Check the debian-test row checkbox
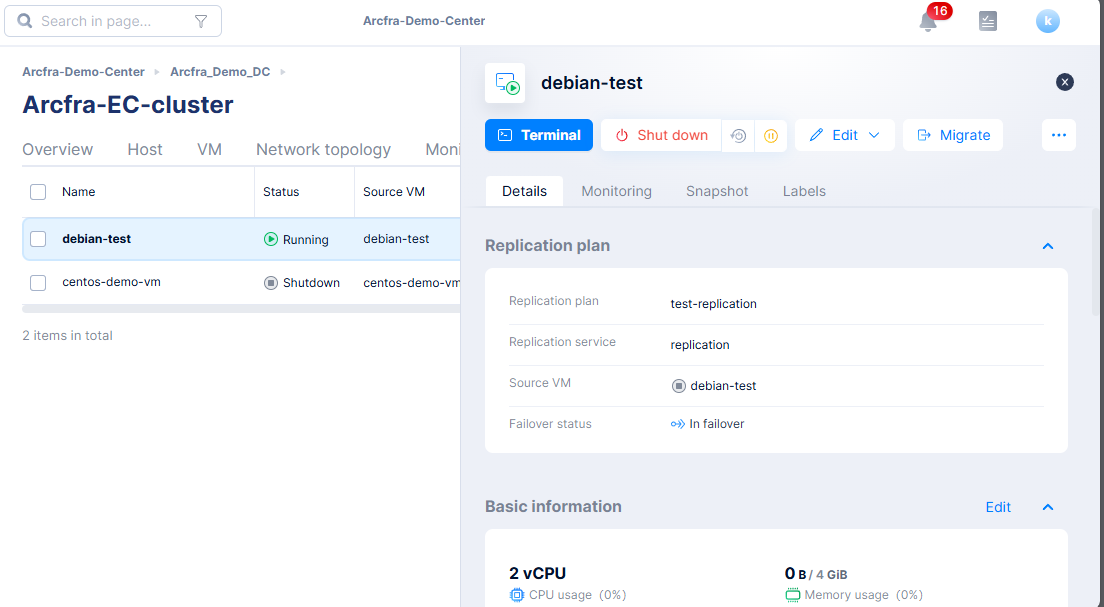Screen dimensions: 1104x607 click(38, 239)
